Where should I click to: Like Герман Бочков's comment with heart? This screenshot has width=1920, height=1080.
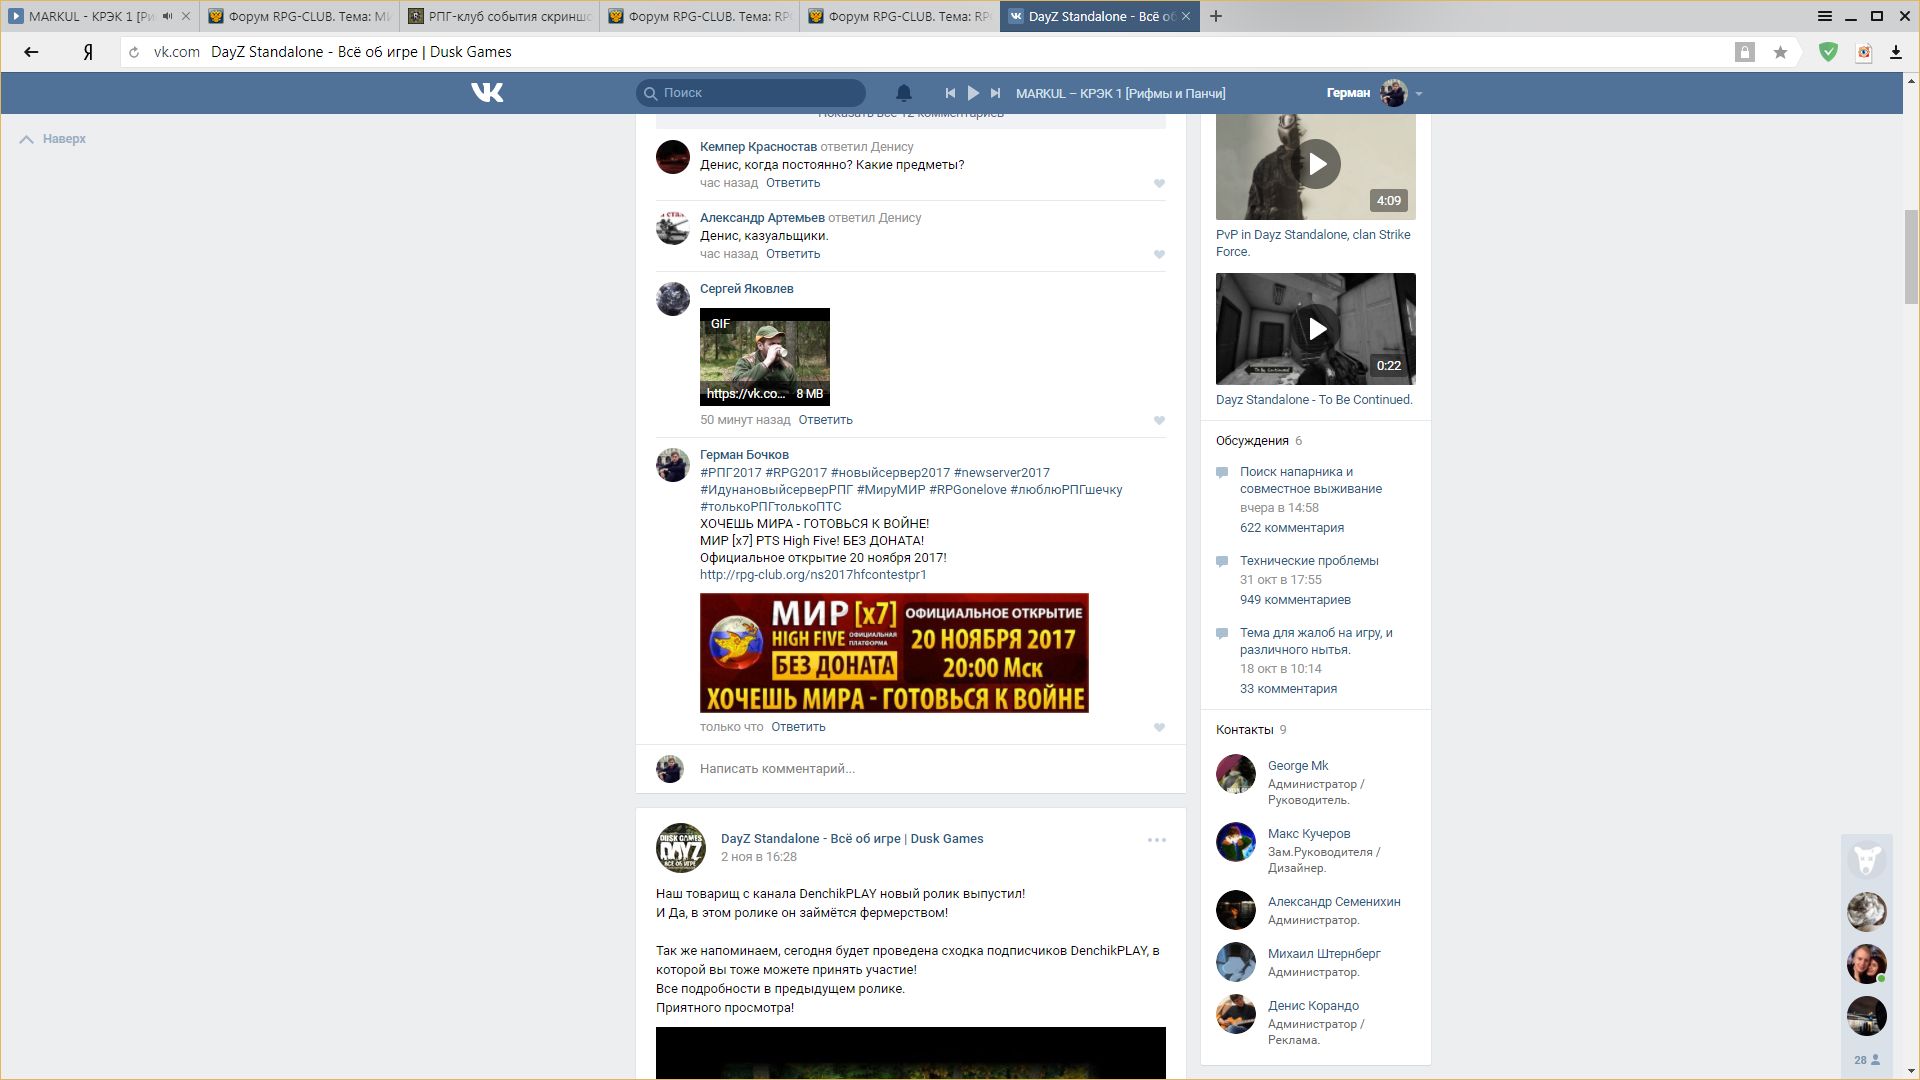[x=1159, y=728]
